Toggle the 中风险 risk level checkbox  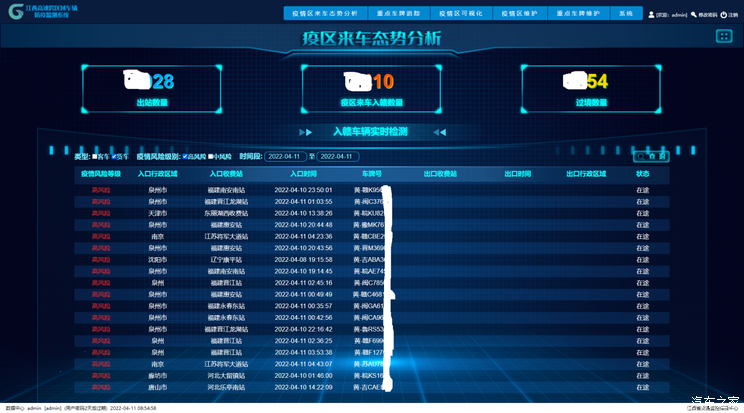pos(212,157)
